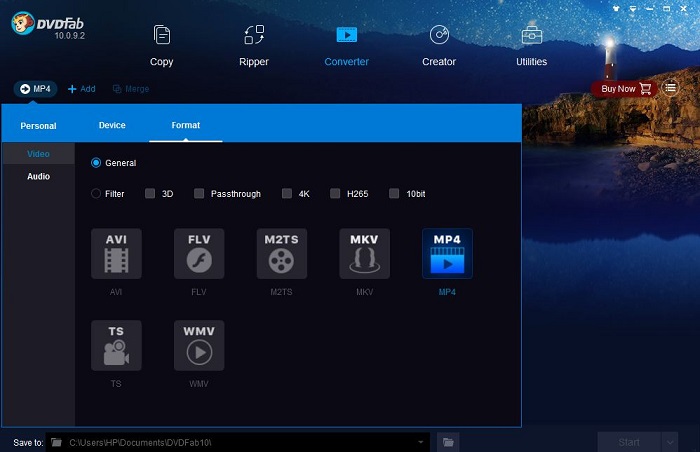This screenshot has height=452, width=700.
Task: Open the Copy module
Action: click(162, 45)
